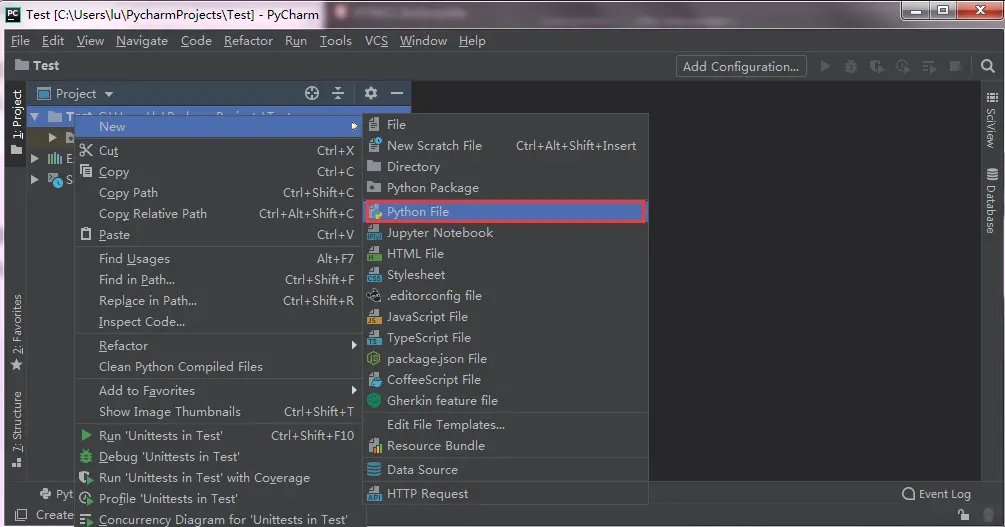Select CoffeeScript File
Image resolution: width=1005 pixels, height=527 pixels.
pos(506,380)
